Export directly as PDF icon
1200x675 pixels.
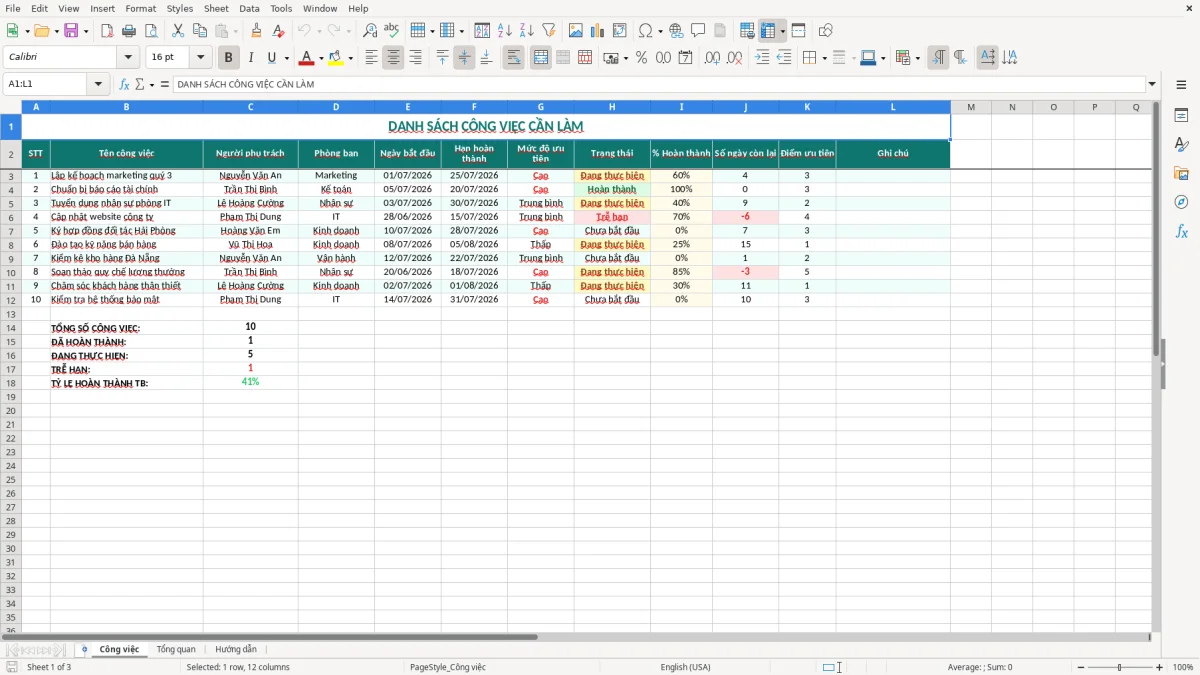pos(107,31)
